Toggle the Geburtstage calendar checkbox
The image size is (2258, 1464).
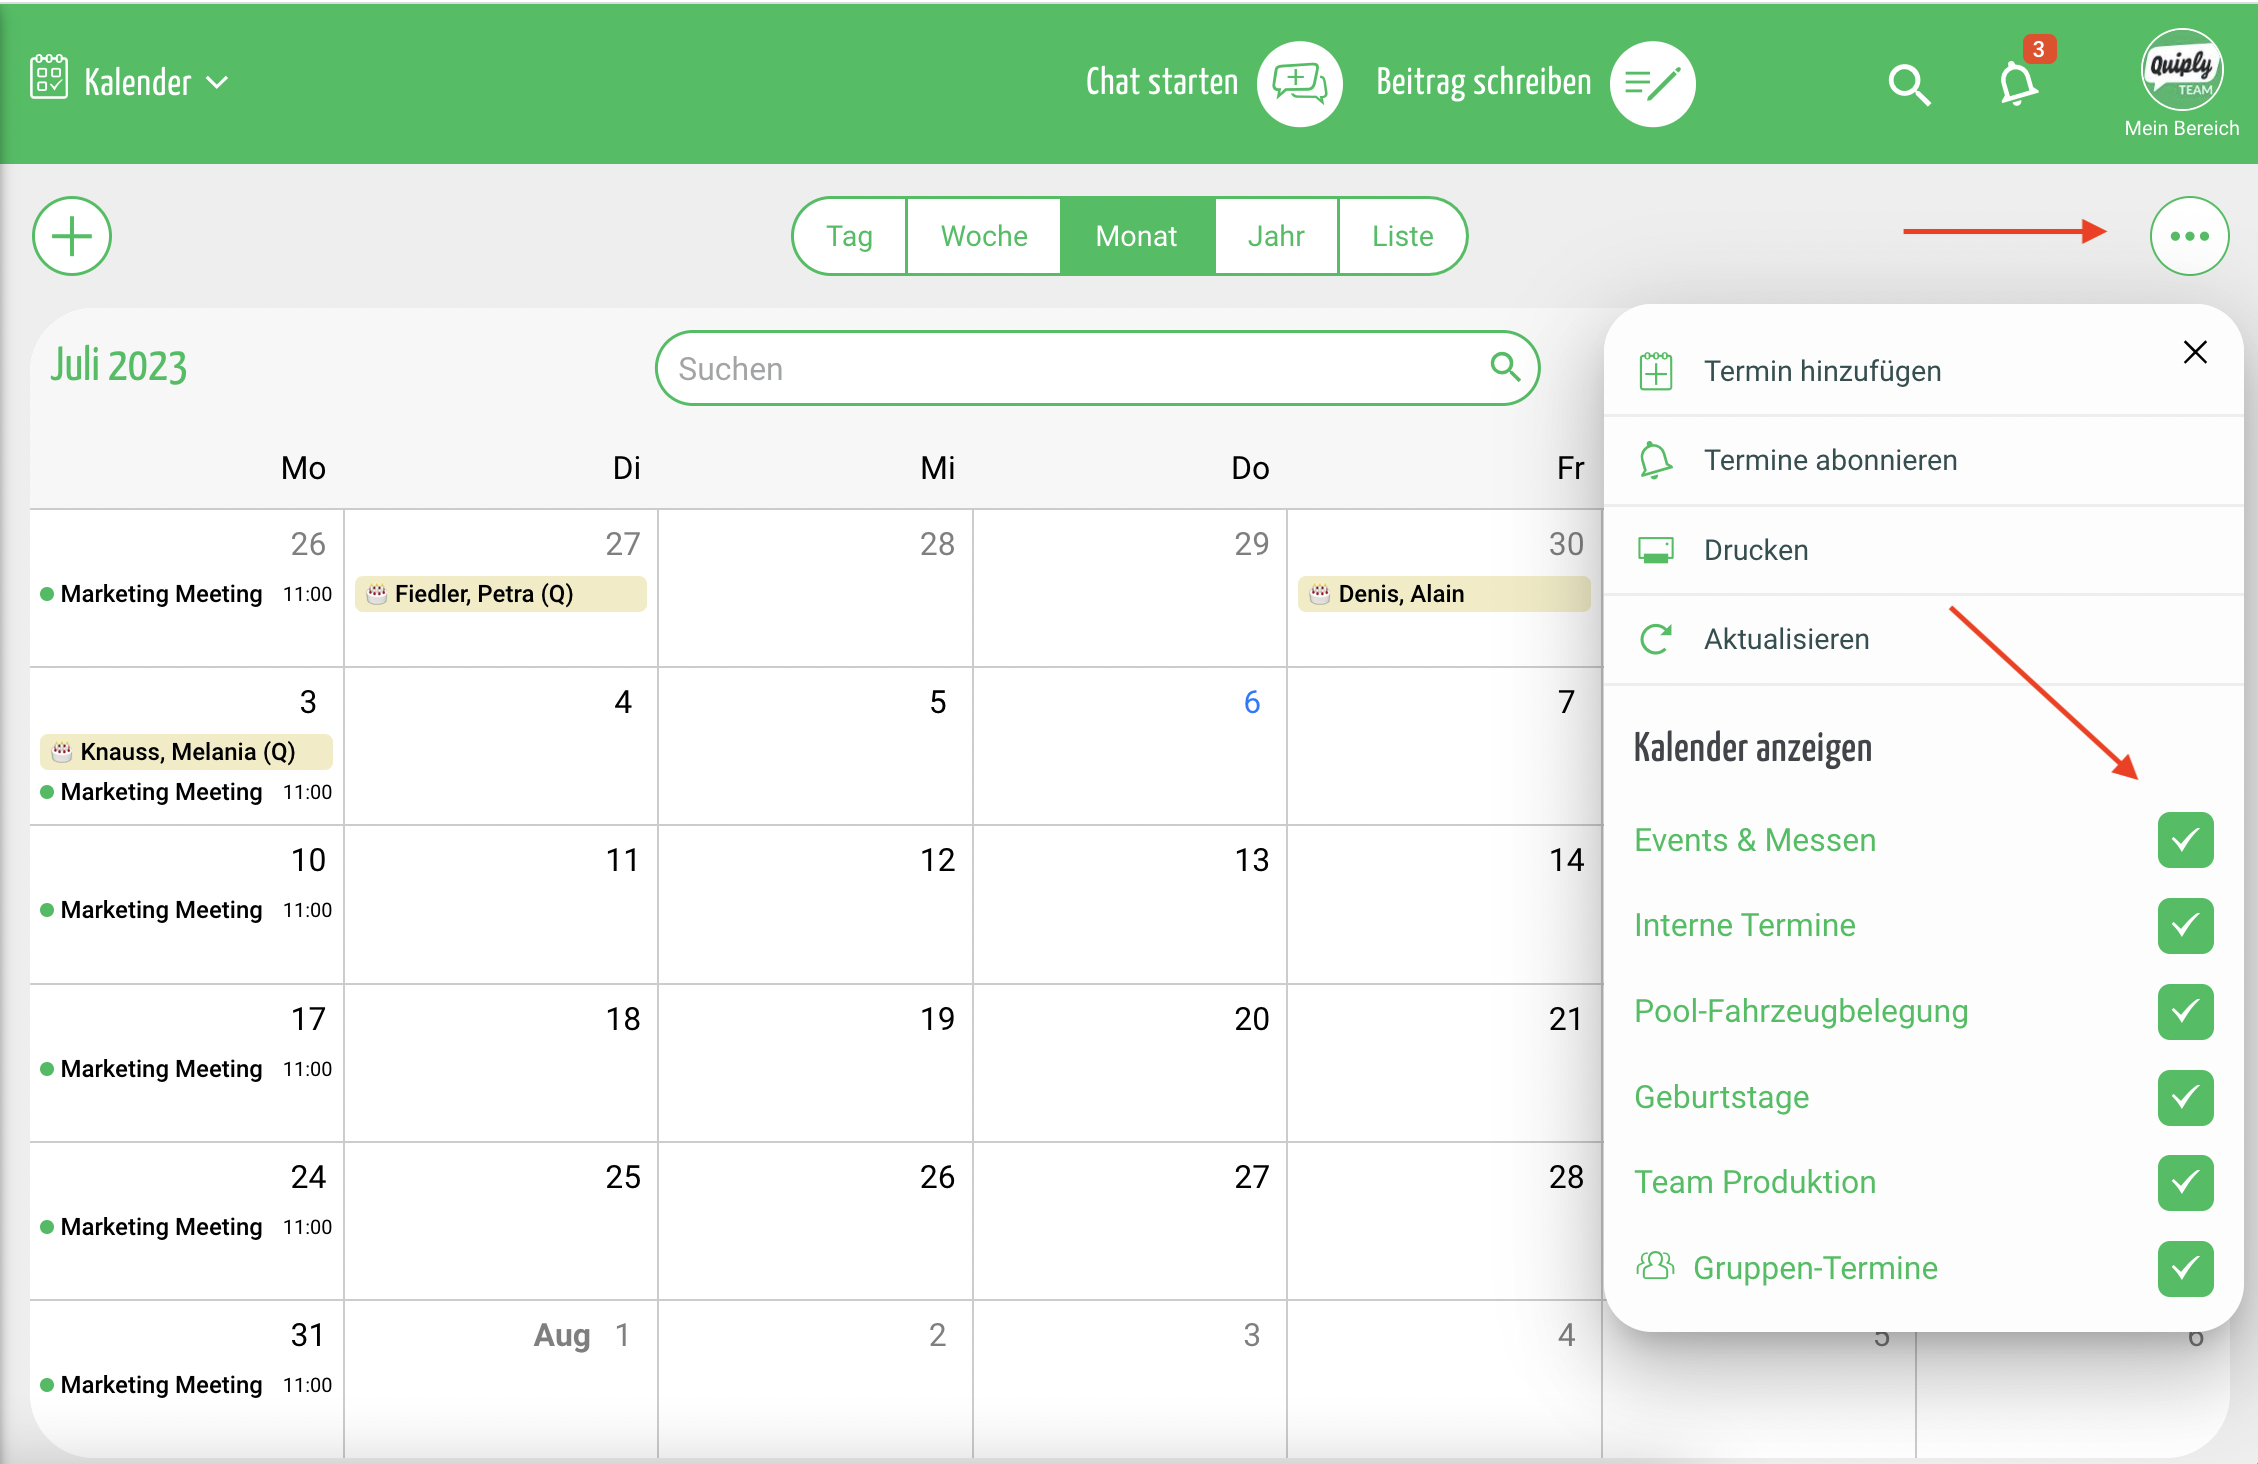pyautogui.click(x=2185, y=1097)
